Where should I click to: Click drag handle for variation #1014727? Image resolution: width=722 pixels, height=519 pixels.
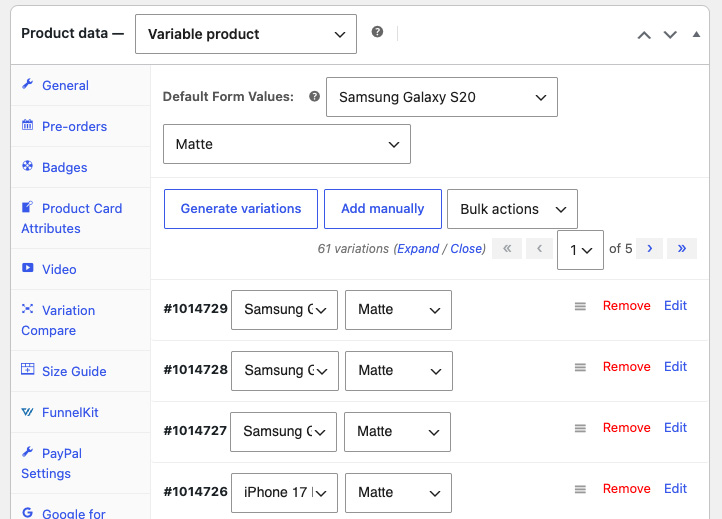(580, 429)
